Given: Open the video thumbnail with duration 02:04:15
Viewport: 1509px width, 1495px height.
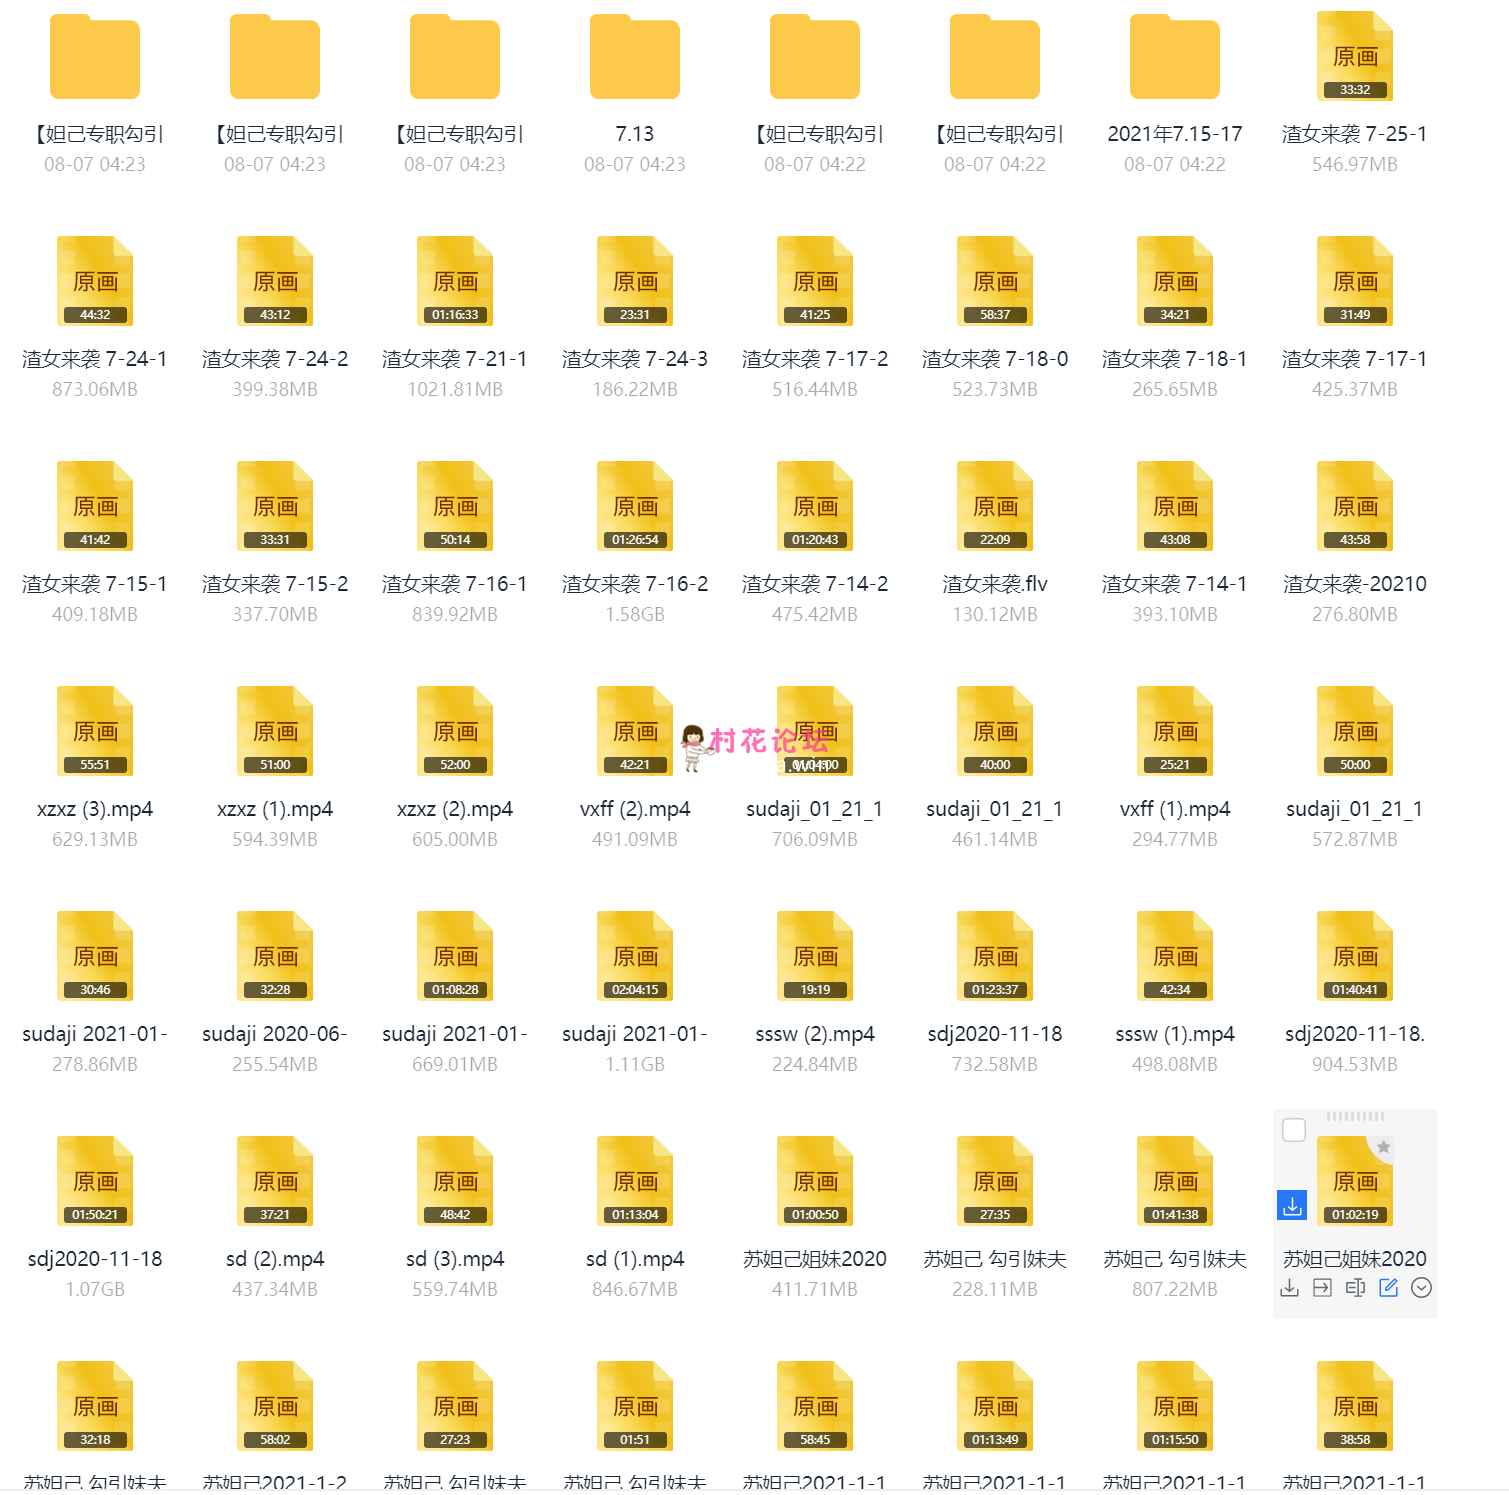Looking at the screenshot, I should point(635,956).
